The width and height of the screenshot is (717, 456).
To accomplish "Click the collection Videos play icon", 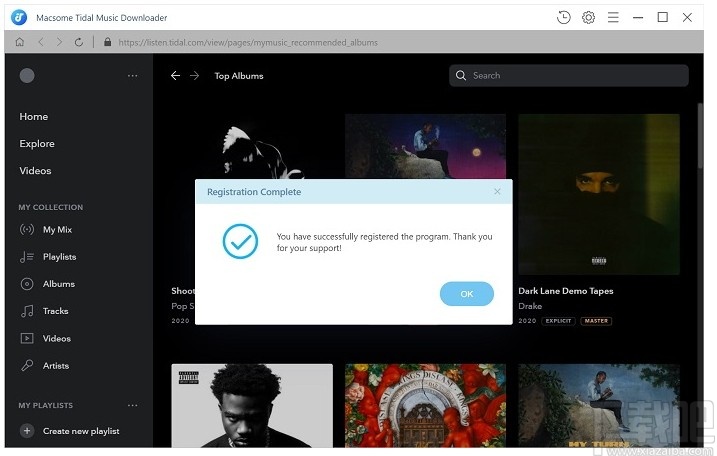I will [27, 338].
